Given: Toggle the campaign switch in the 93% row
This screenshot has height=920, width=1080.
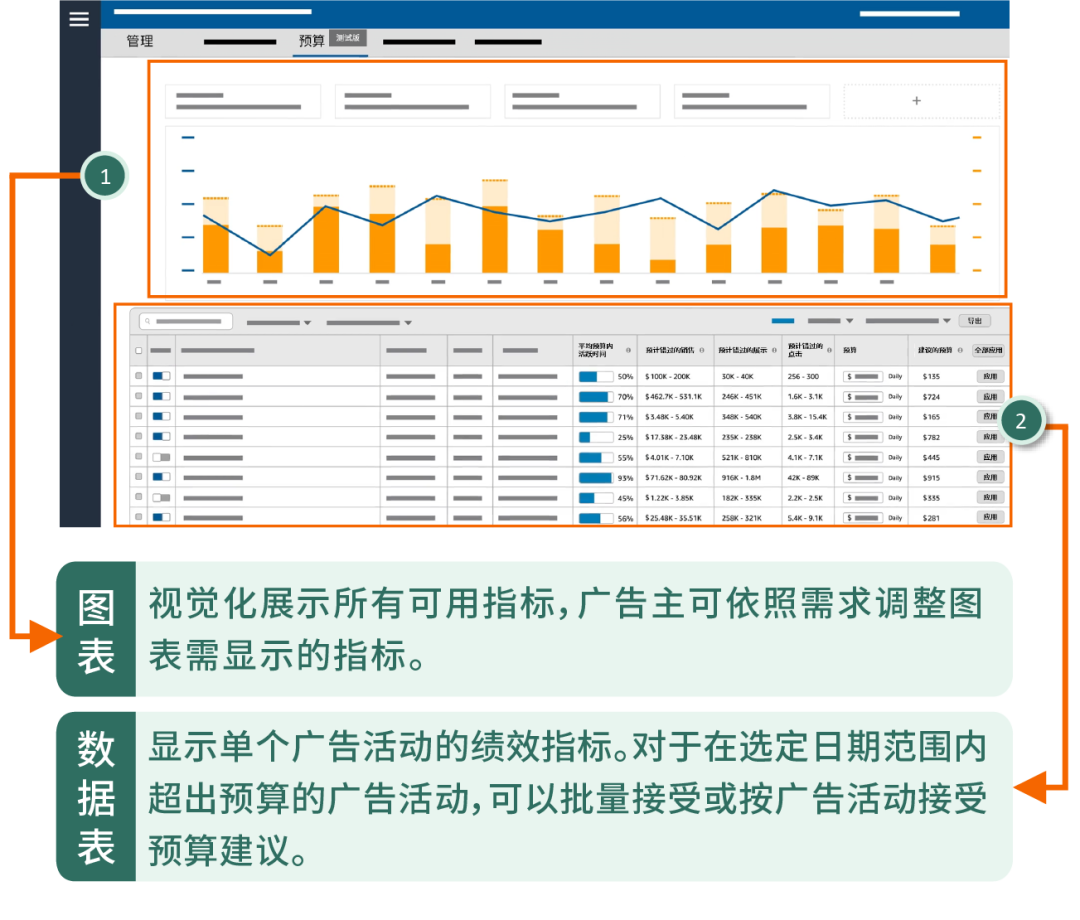Looking at the screenshot, I should [161, 477].
